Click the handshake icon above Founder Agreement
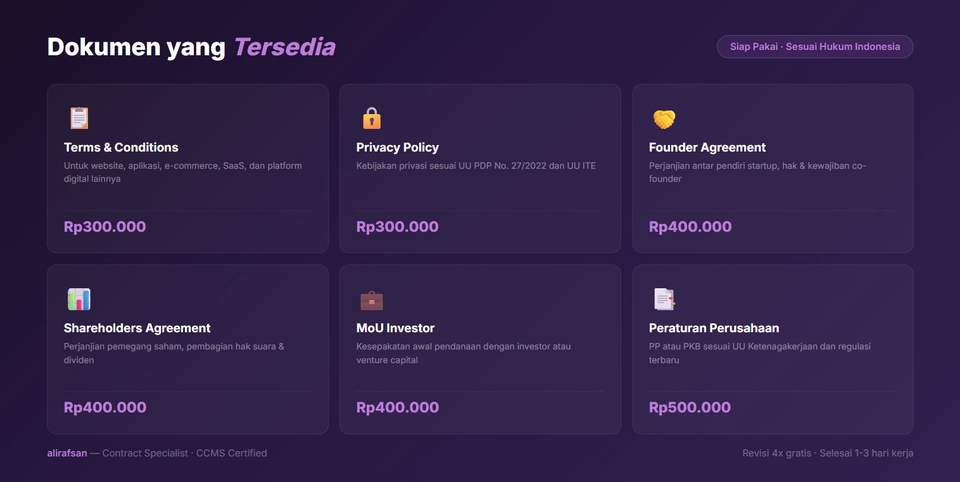Image resolution: width=960 pixels, height=482 pixels. [664, 119]
